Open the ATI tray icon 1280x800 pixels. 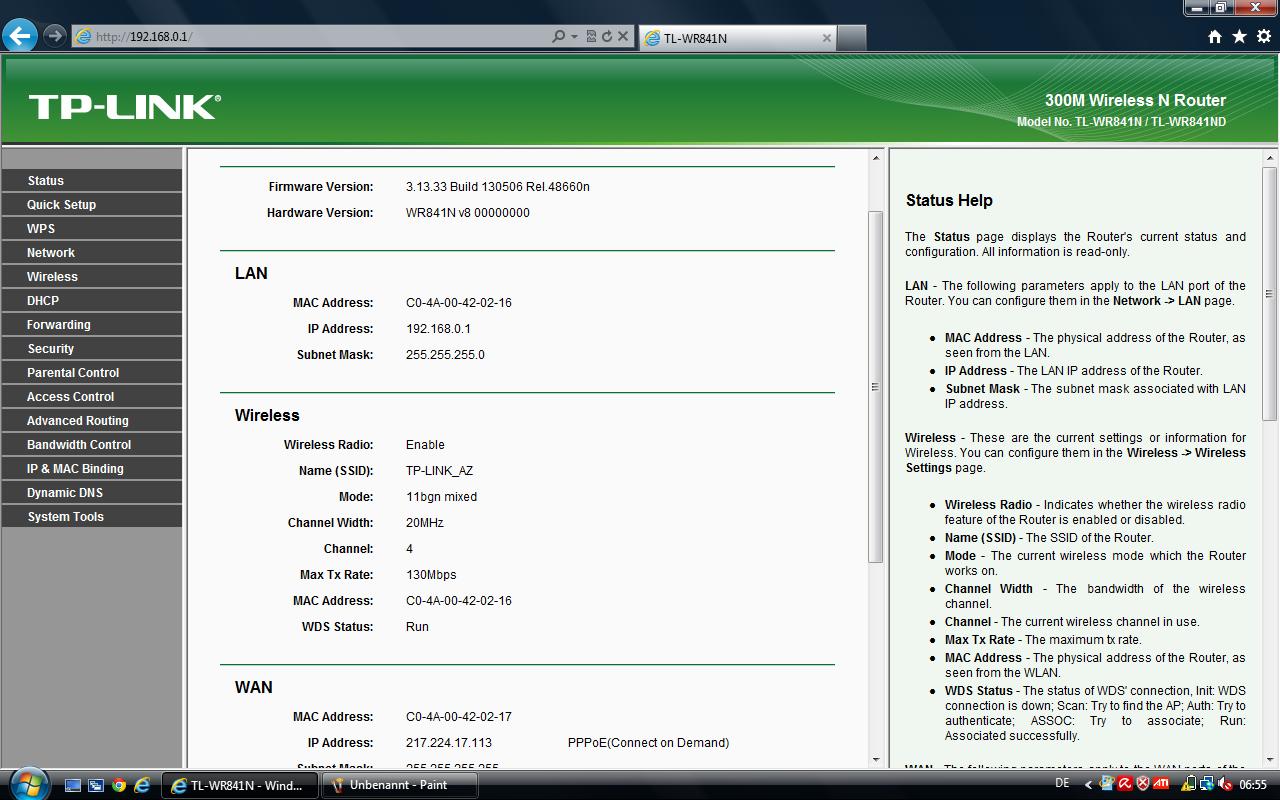click(x=1163, y=784)
